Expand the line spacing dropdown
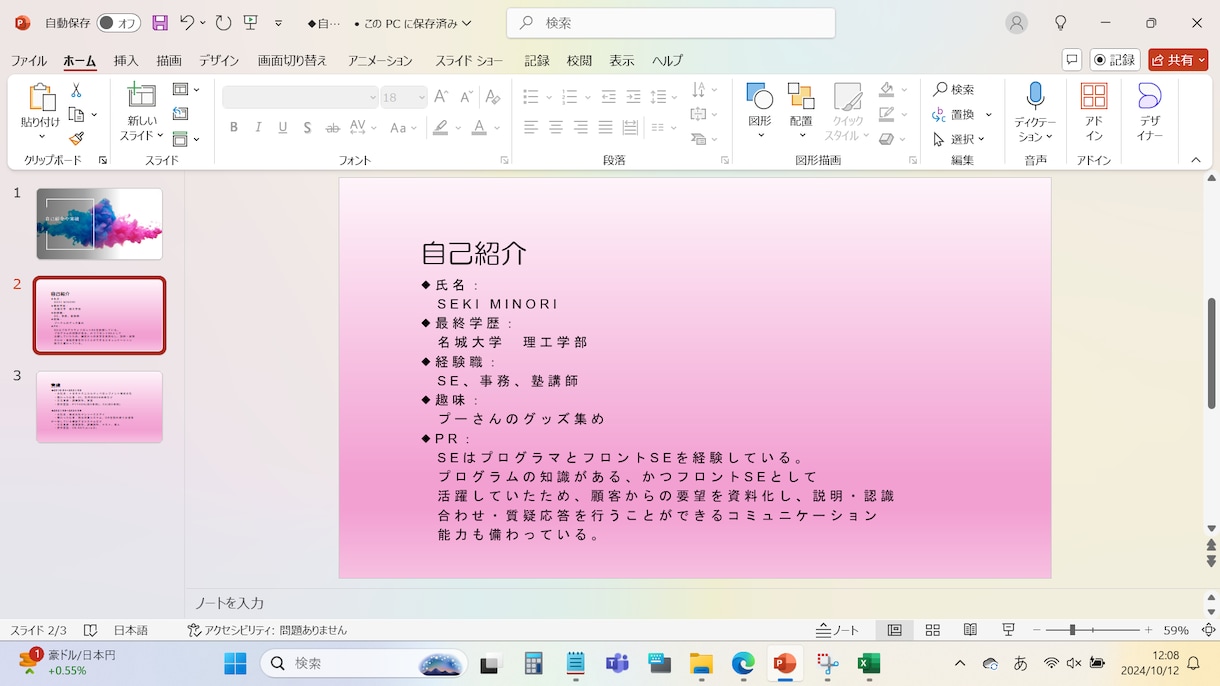This screenshot has width=1220, height=686. (674, 97)
